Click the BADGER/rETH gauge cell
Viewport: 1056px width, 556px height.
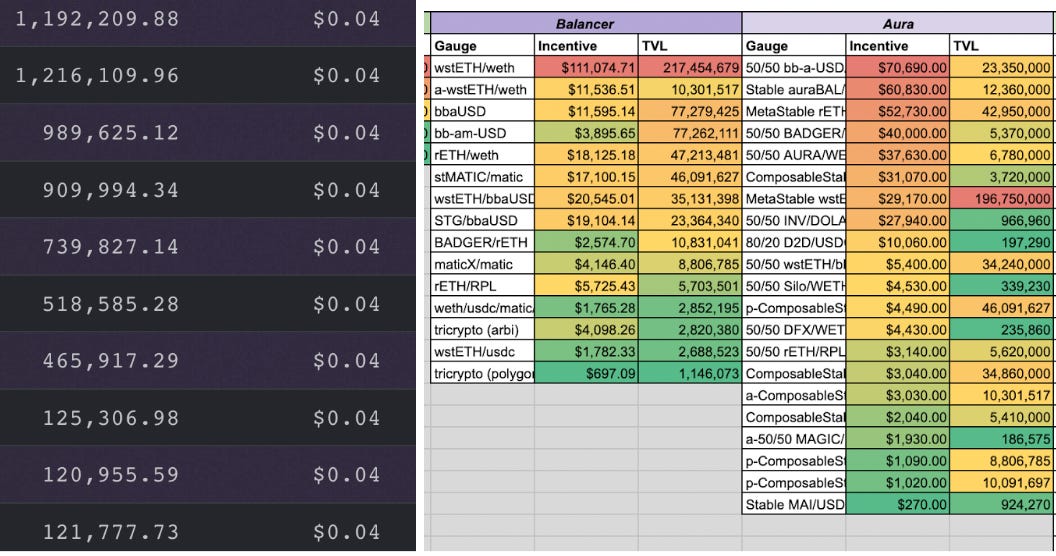pos(482,242)
